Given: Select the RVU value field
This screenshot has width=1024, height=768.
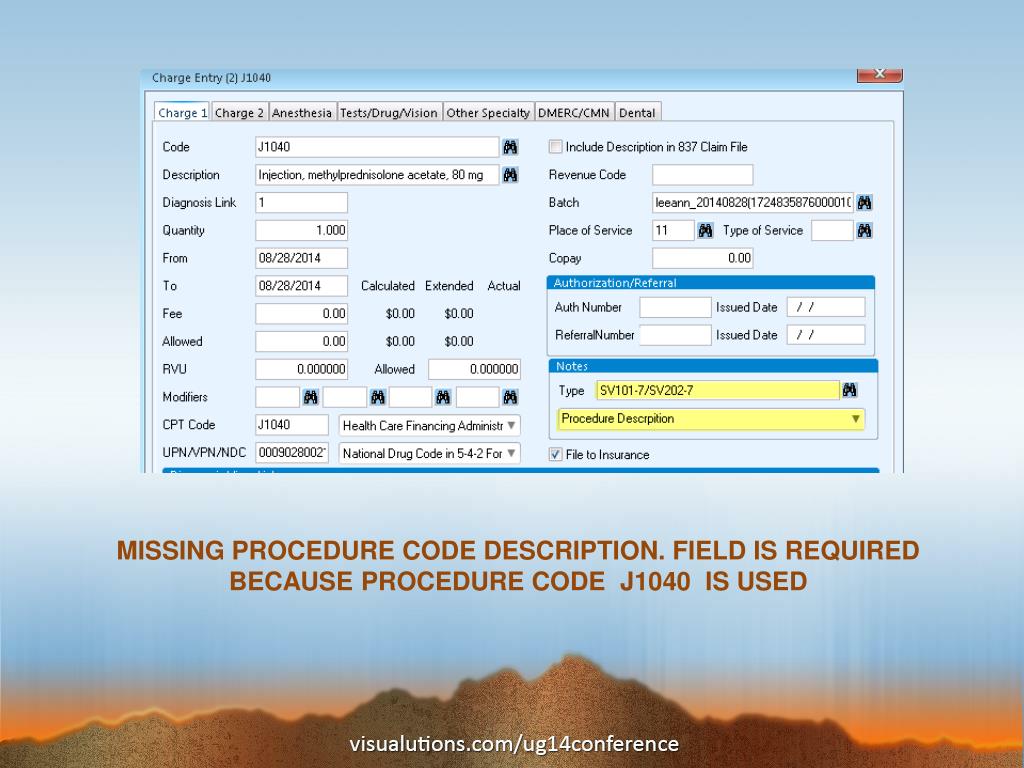Looking at the screenshot, I should coord(301,369).
